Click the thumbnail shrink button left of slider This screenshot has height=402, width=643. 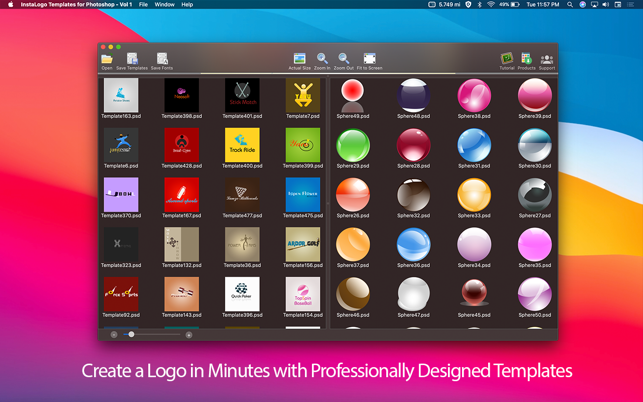tap(114, 335)
